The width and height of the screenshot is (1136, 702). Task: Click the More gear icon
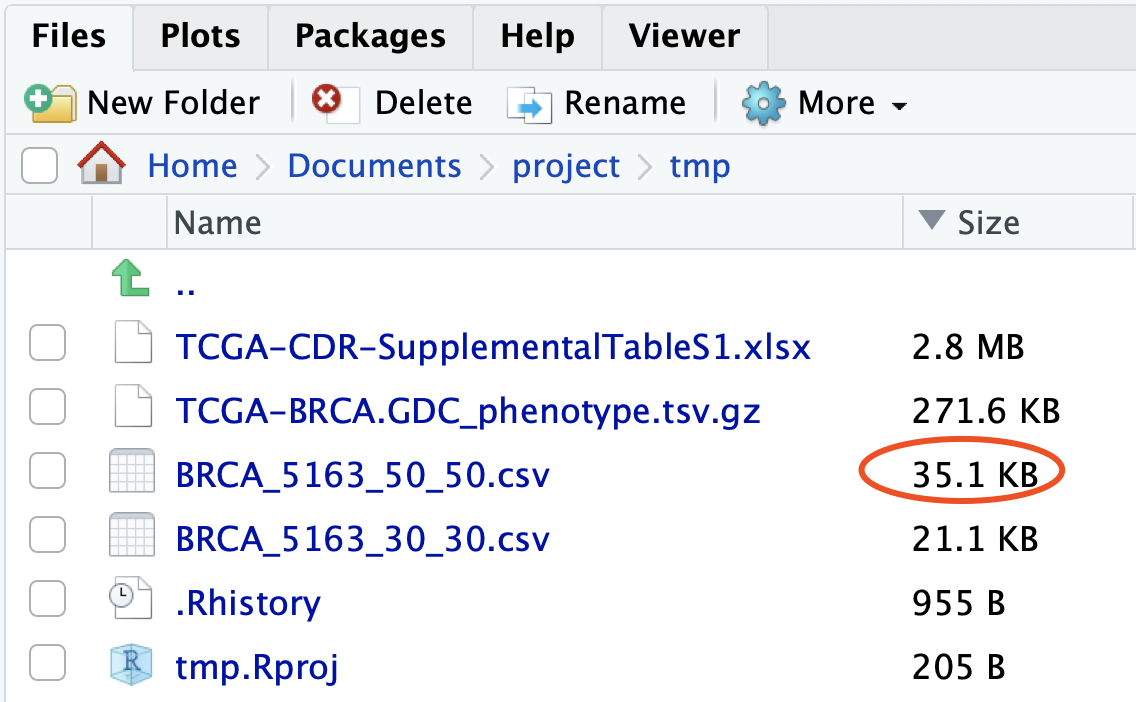tap(764, 103)
